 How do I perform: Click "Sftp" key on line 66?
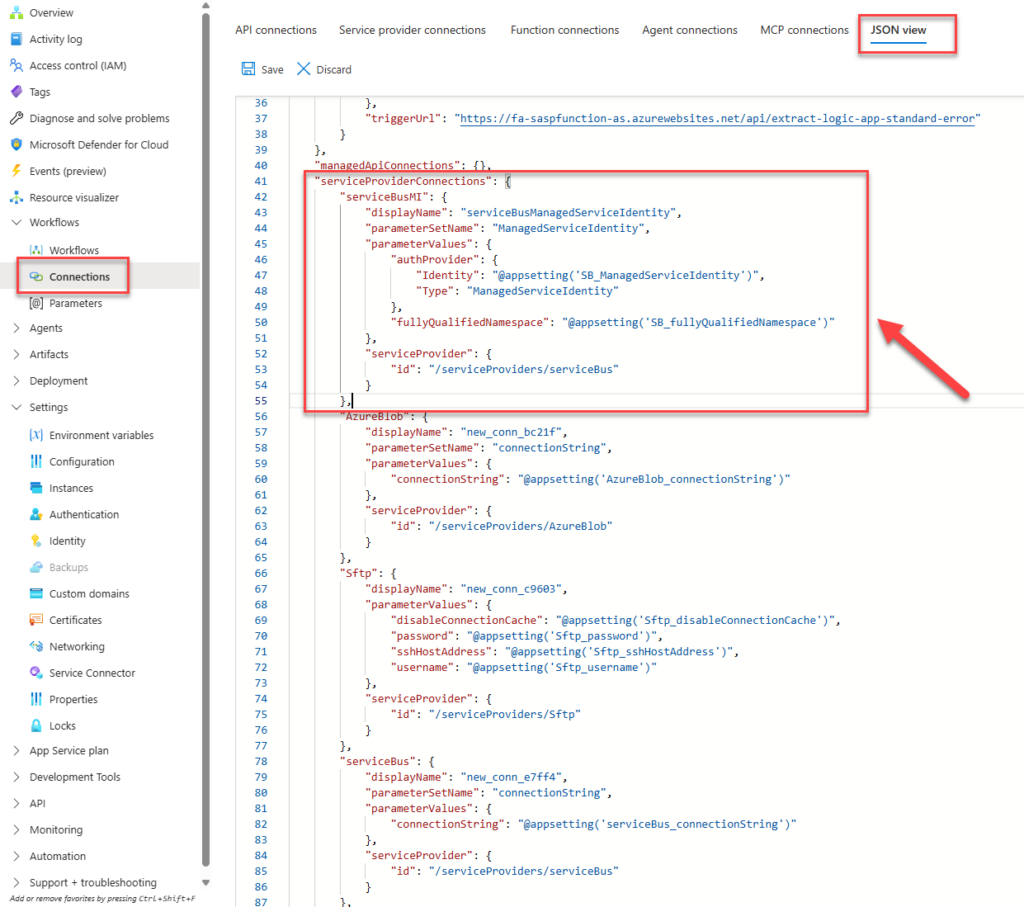pos(361,573)
